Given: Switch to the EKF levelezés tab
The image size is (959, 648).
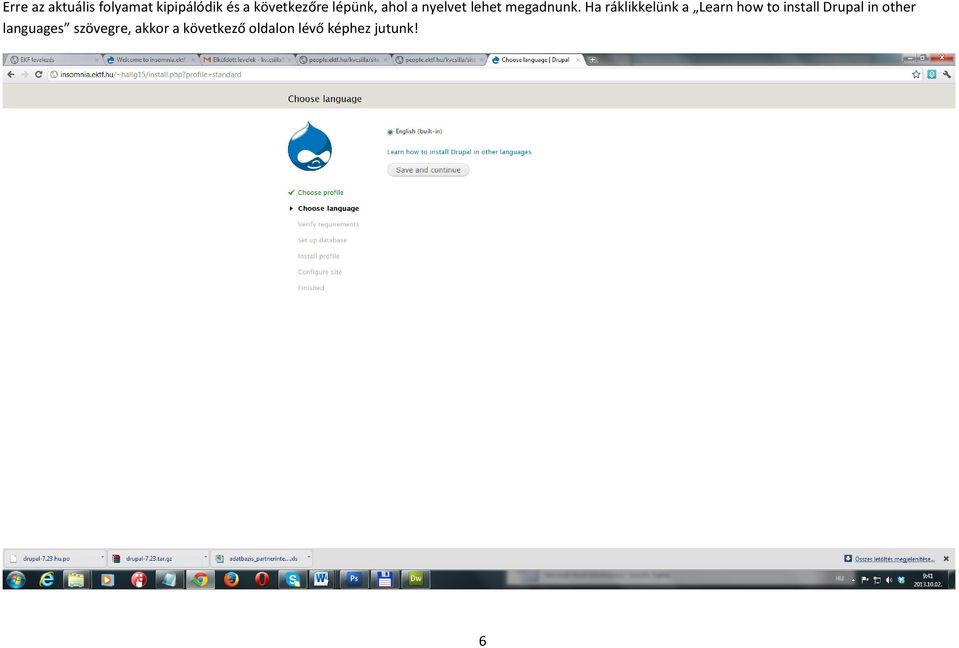Looking at the screenshot, I should point(52,60).
